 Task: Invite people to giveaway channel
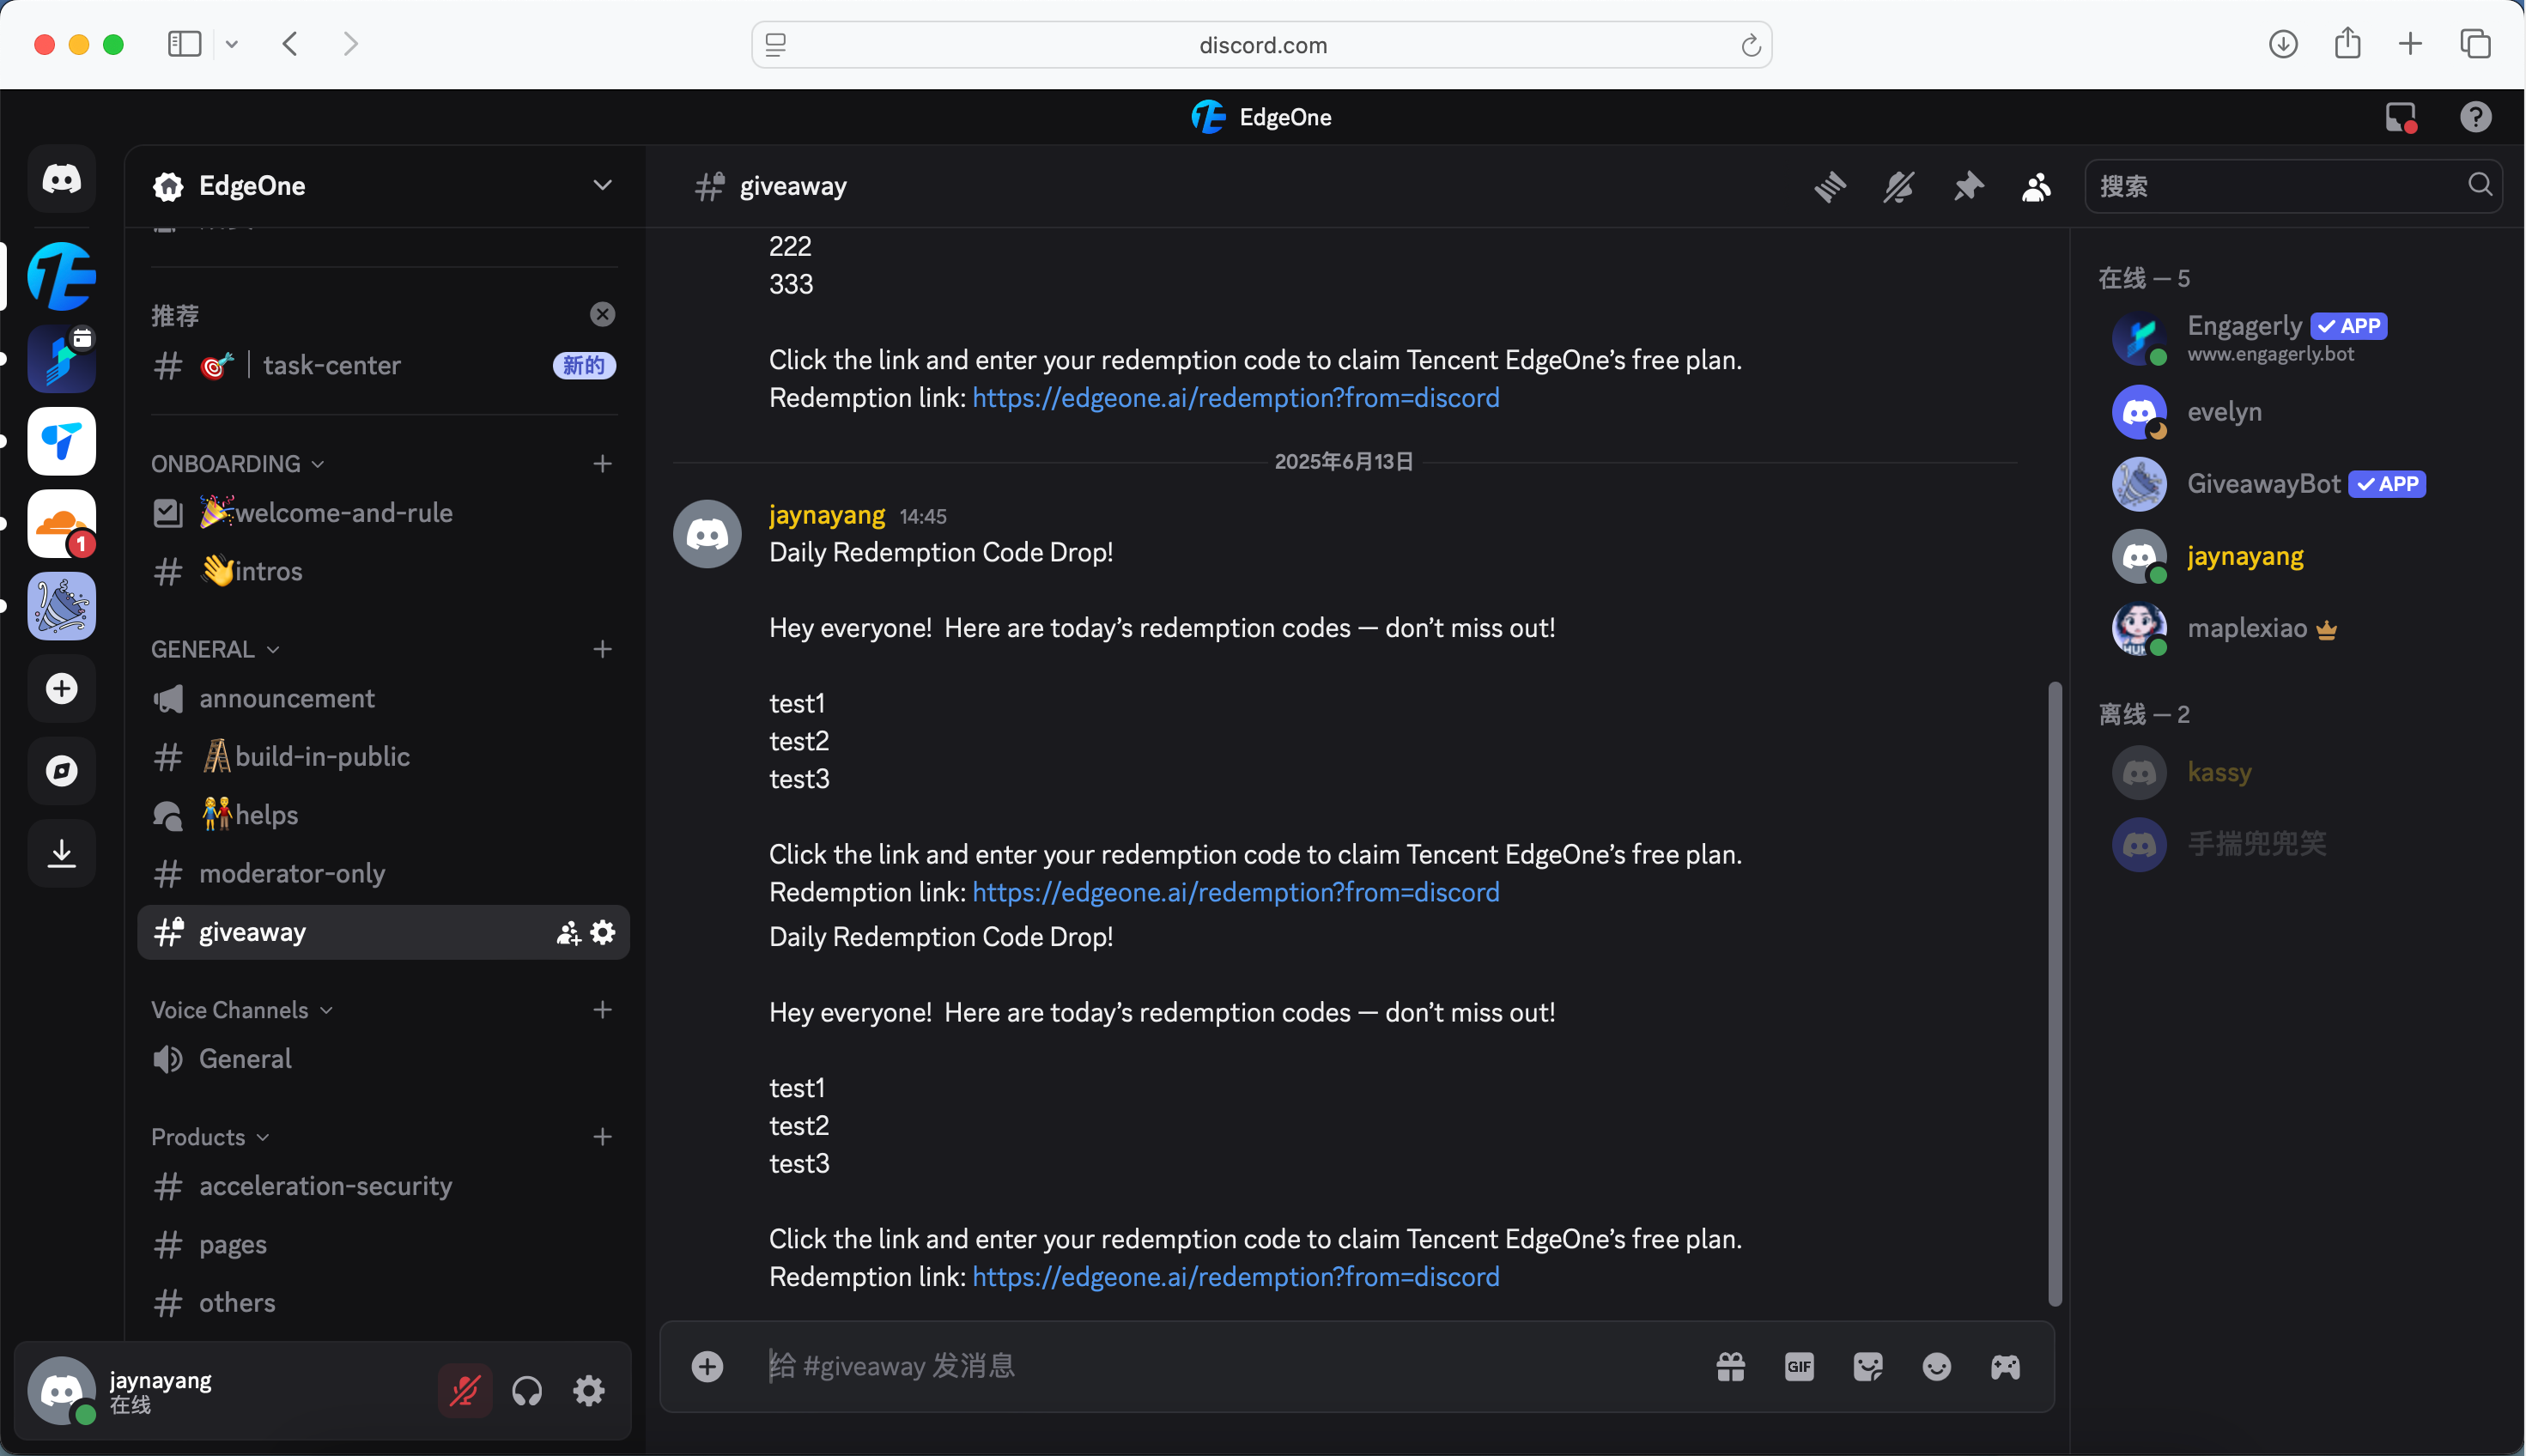point(568,933)
